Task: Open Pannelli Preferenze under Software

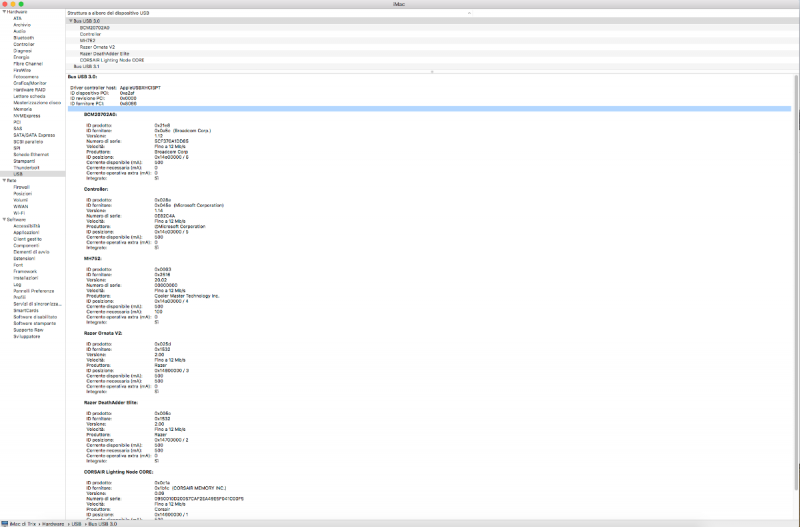Action: click(x=34, y=291)
